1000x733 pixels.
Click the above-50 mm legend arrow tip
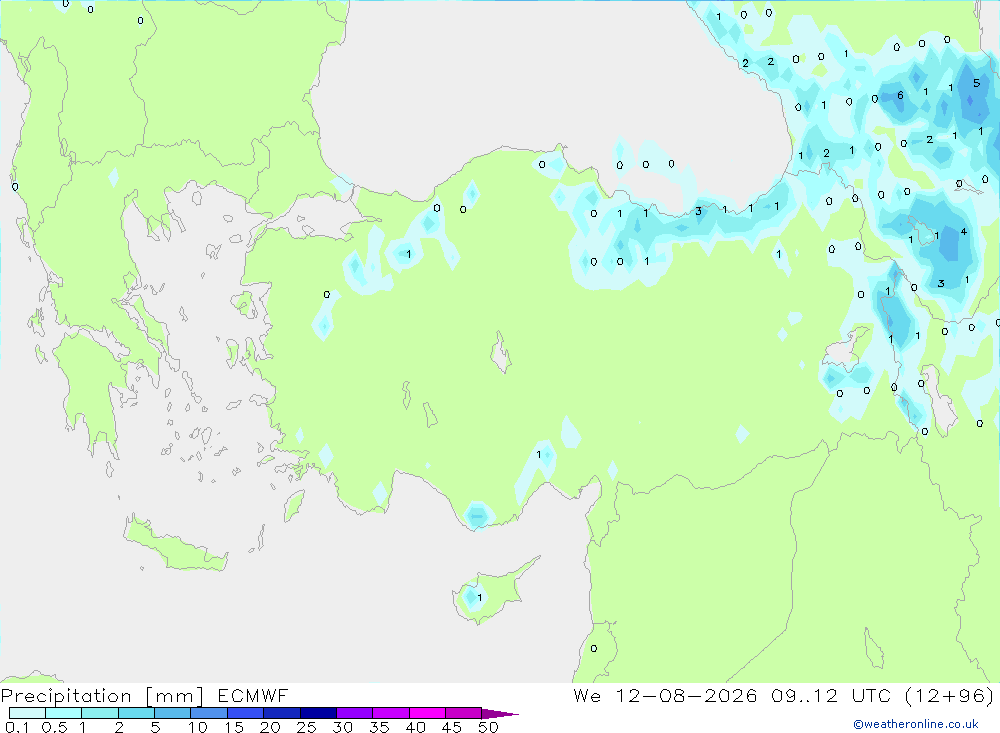tap(500, 714)
